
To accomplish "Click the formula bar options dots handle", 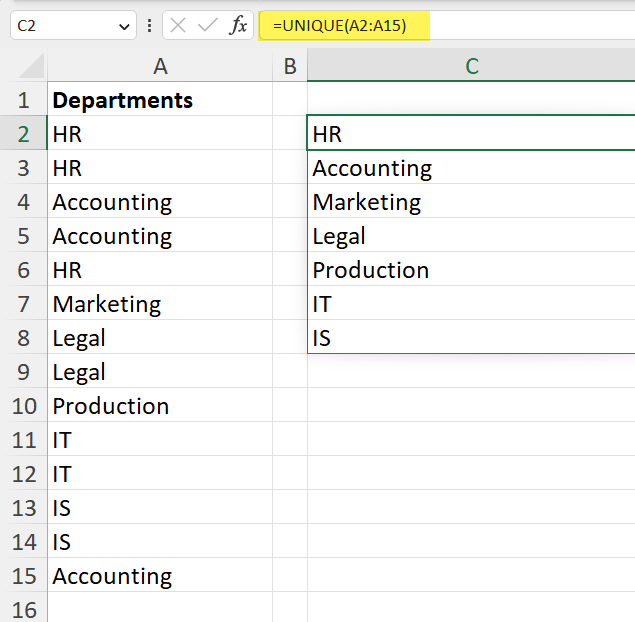I will point(149,26).
